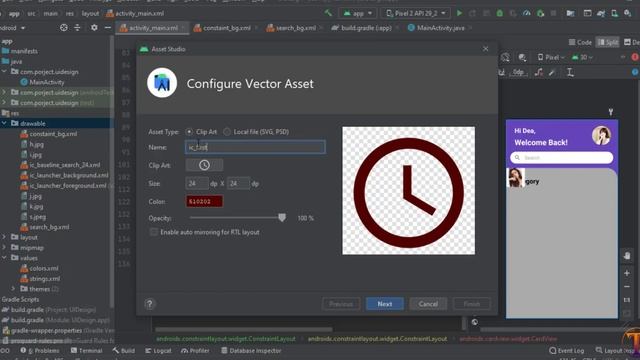Open the Terminal tool window
The height and width of the screenshot is (360, 640).
(x=87, y=351)
